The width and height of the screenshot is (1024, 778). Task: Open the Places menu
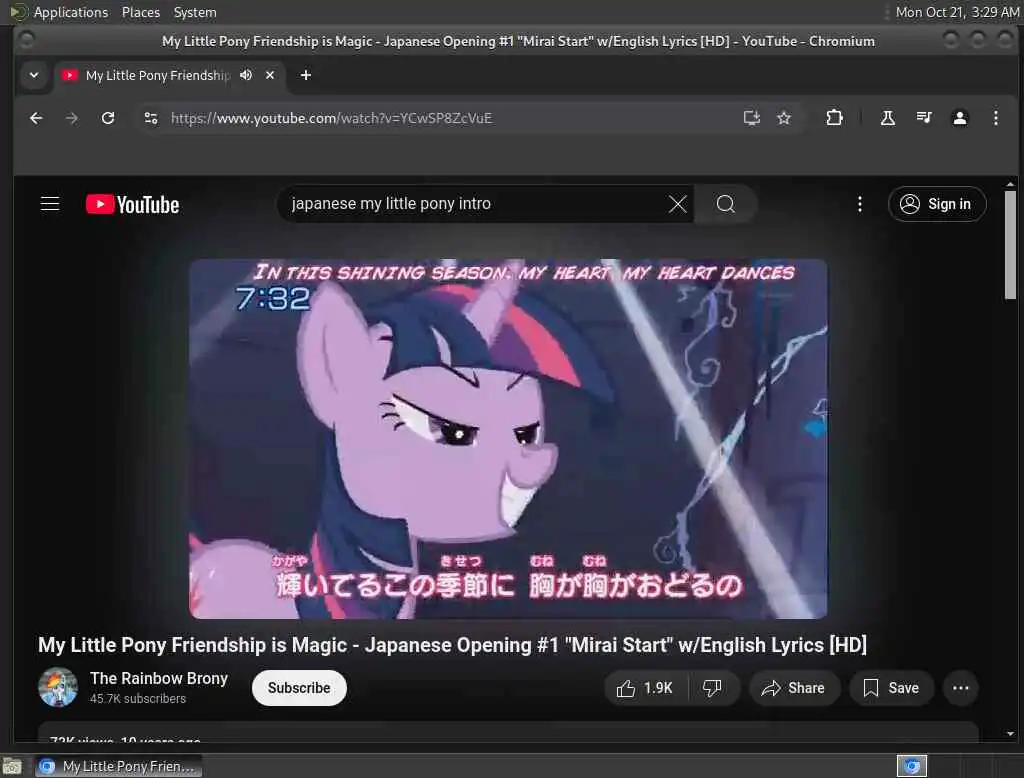pyautogui.click(x=141, y=12)
